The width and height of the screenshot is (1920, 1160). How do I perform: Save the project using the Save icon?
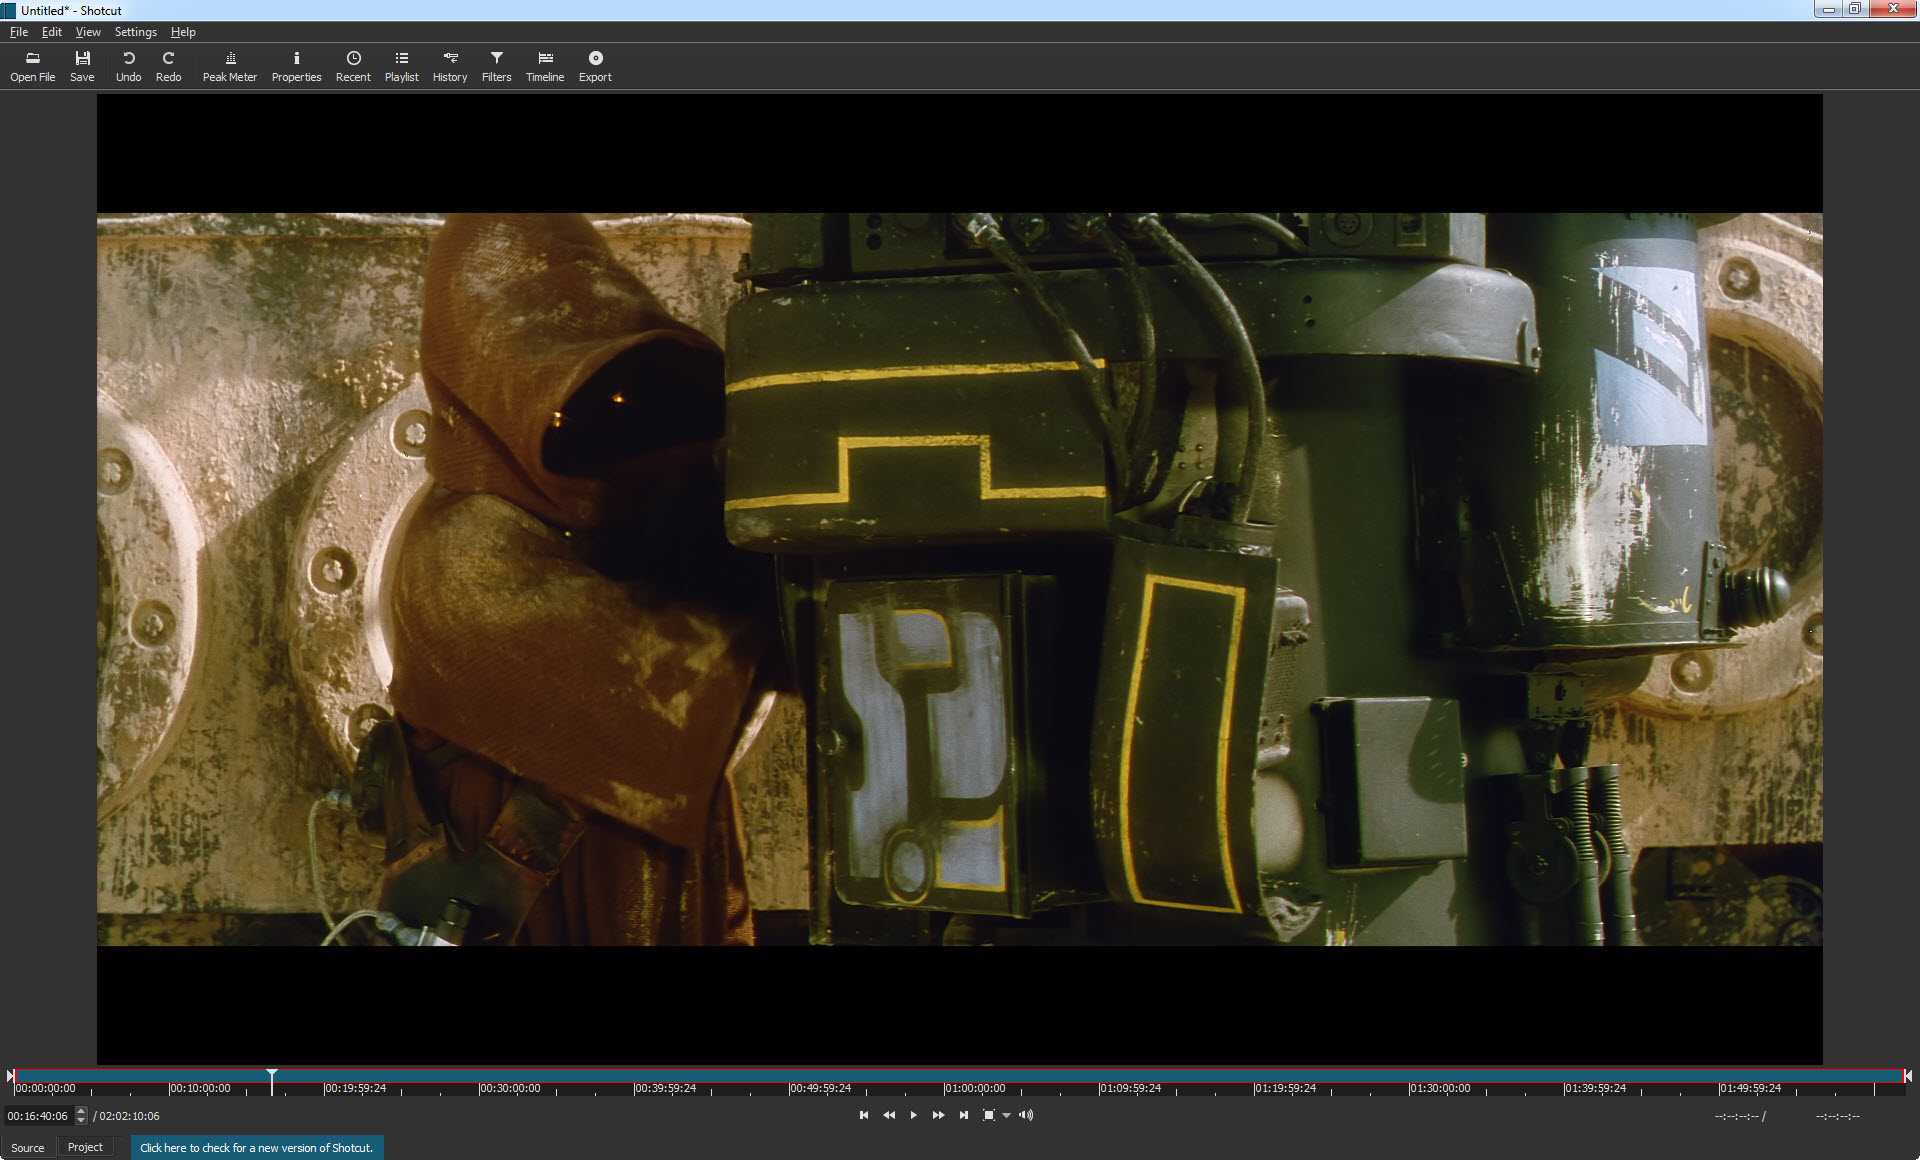click(82, 66)
